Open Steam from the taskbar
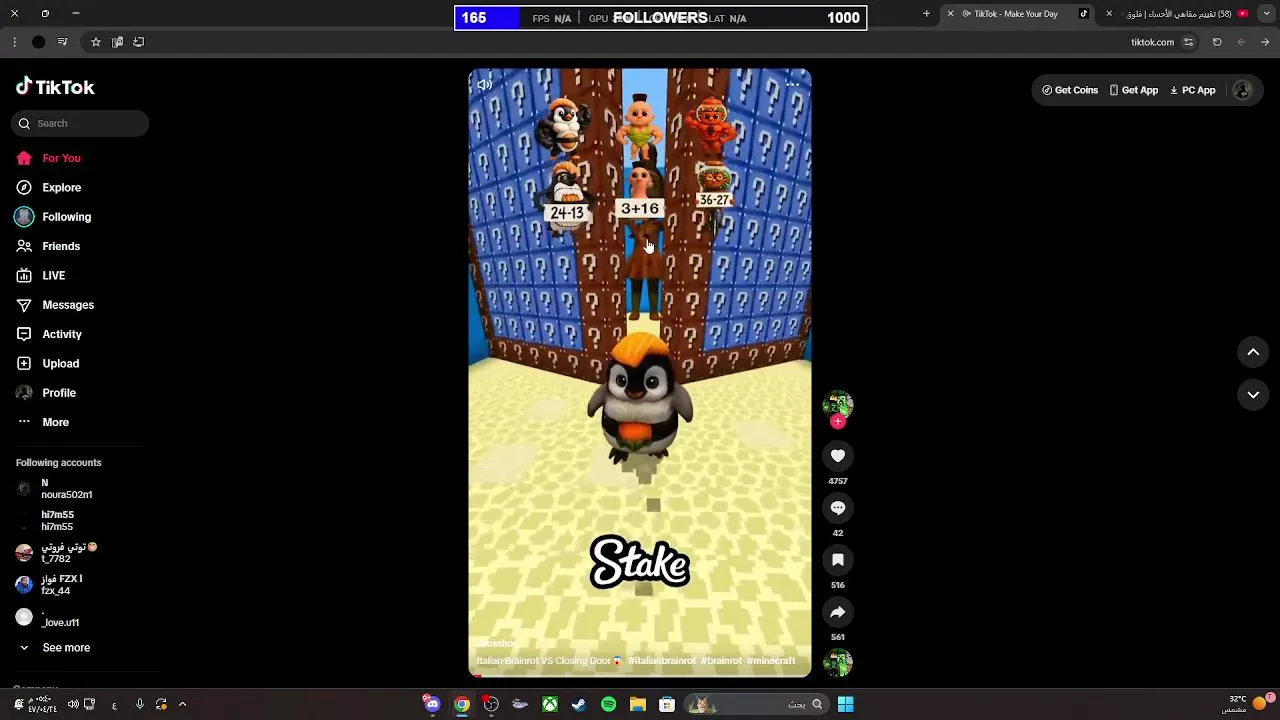Viewport: 1280px width, 720px height. click(x=579, y=704)
